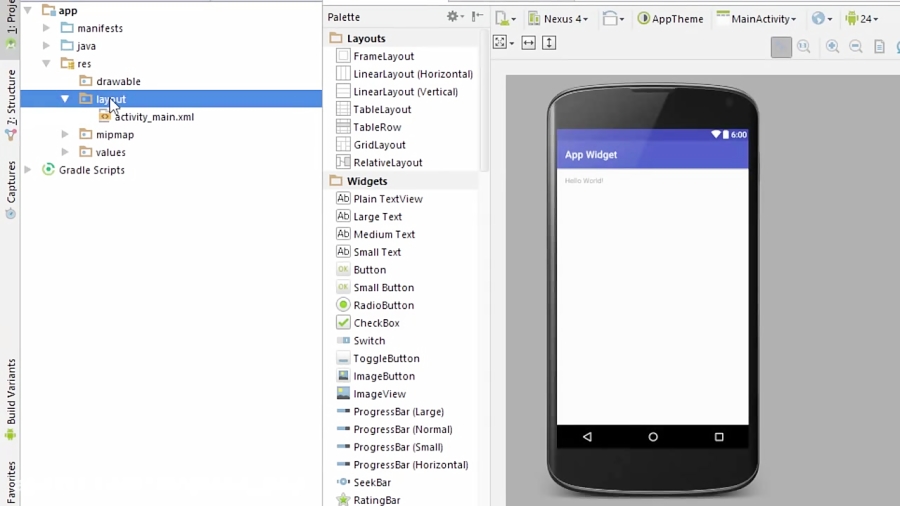Hide the Palette panel using the collapse icon
This screenshot has height=506, width=900.
click(478, 17)
